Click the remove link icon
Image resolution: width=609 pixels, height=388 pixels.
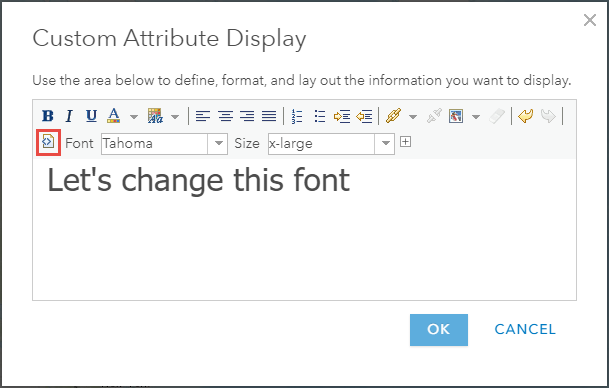point(434,116)
